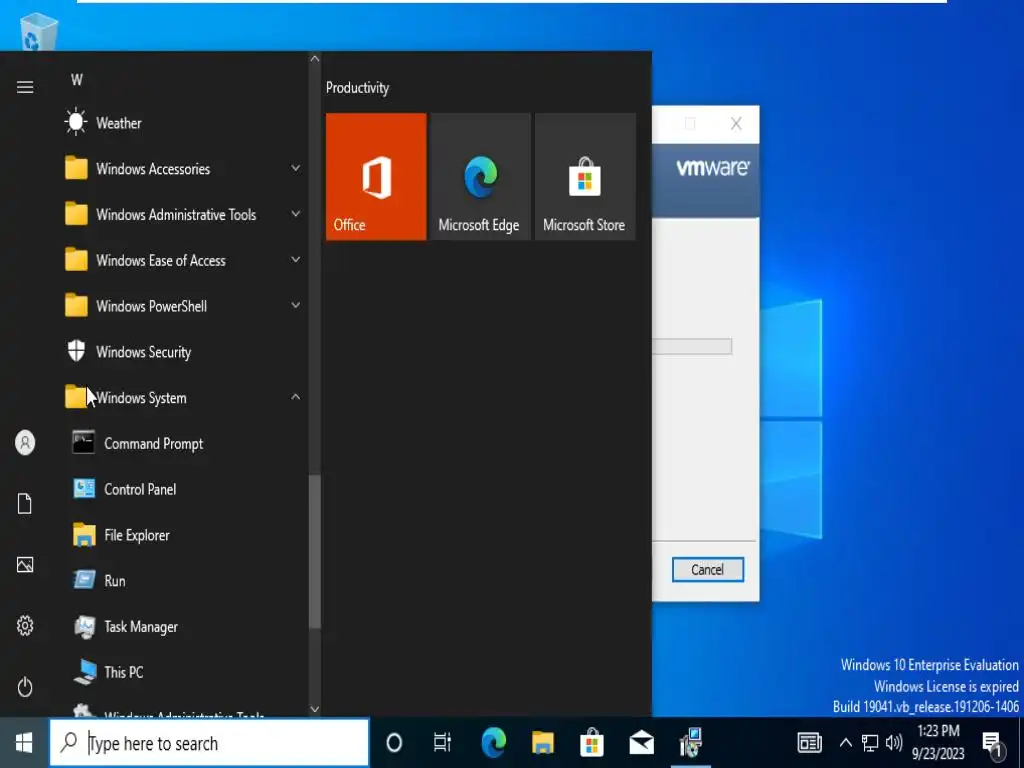Click the Office tile
Image resolution: width=1024 pixels, height=768 pixels.
coord(376,176)
